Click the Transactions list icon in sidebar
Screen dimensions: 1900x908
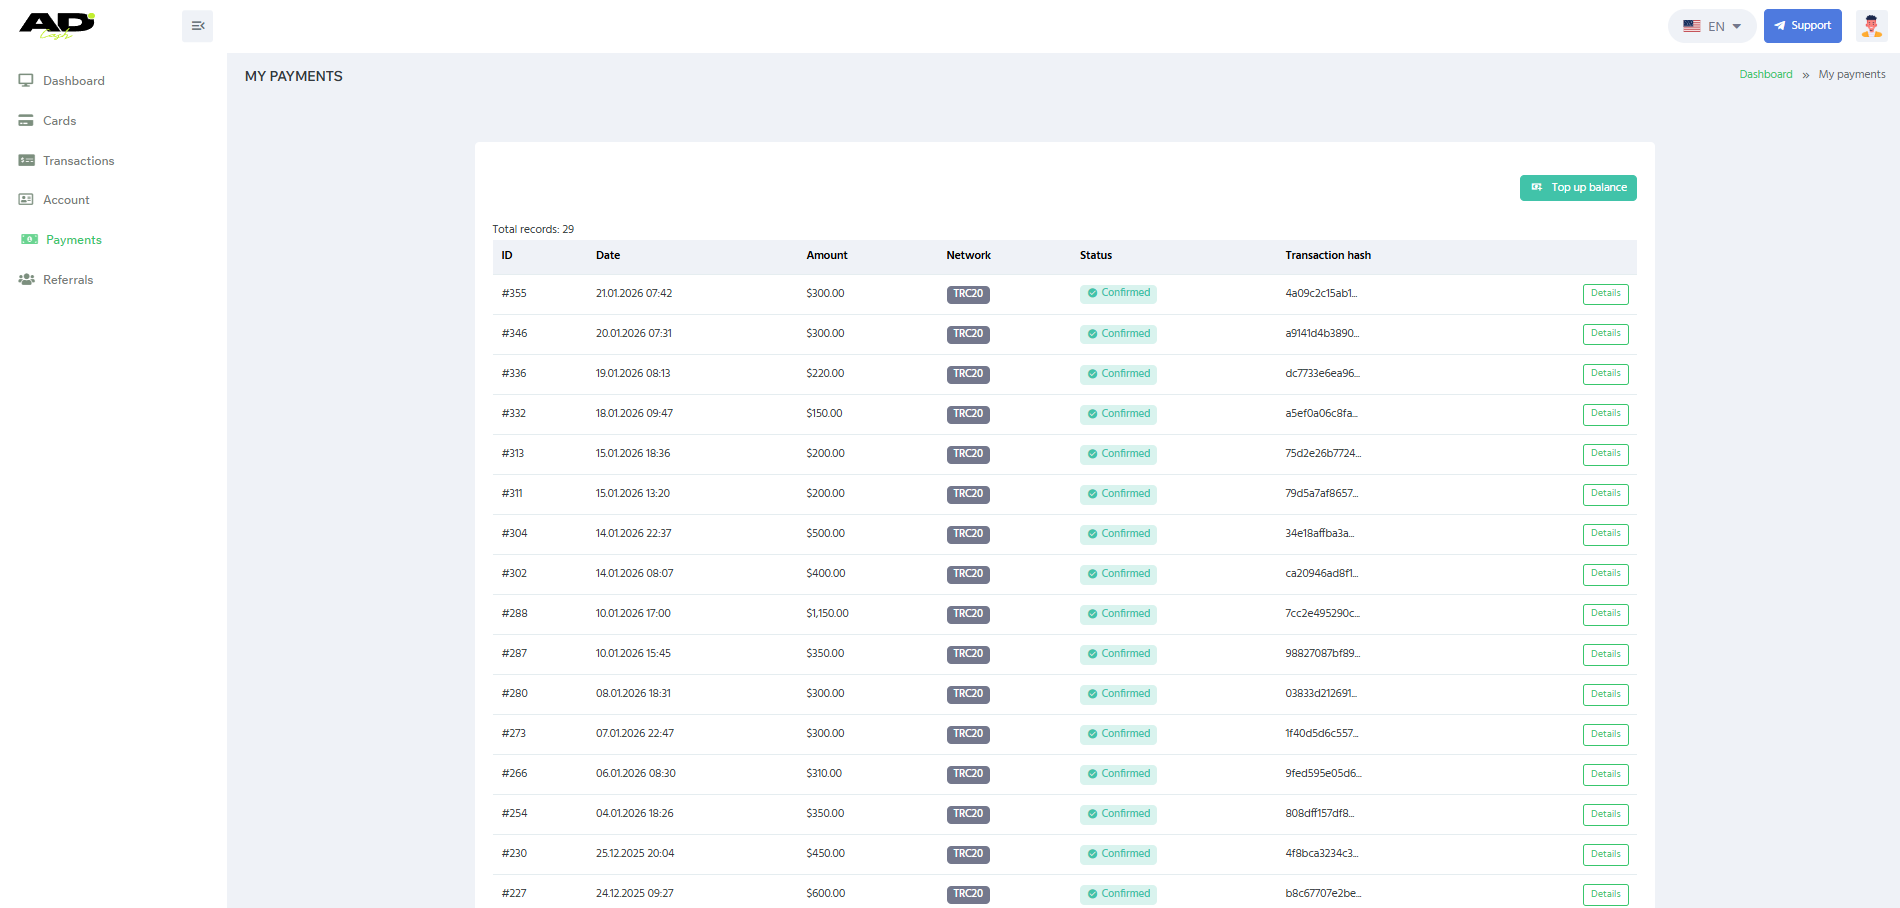pos(26,161)
